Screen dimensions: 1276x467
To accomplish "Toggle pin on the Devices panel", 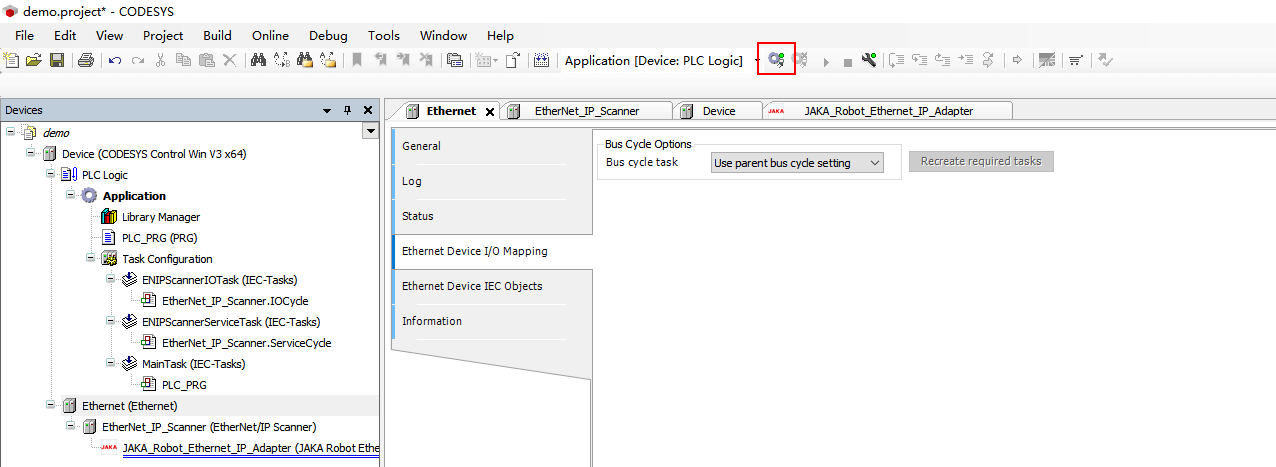I will coord(348,110).
